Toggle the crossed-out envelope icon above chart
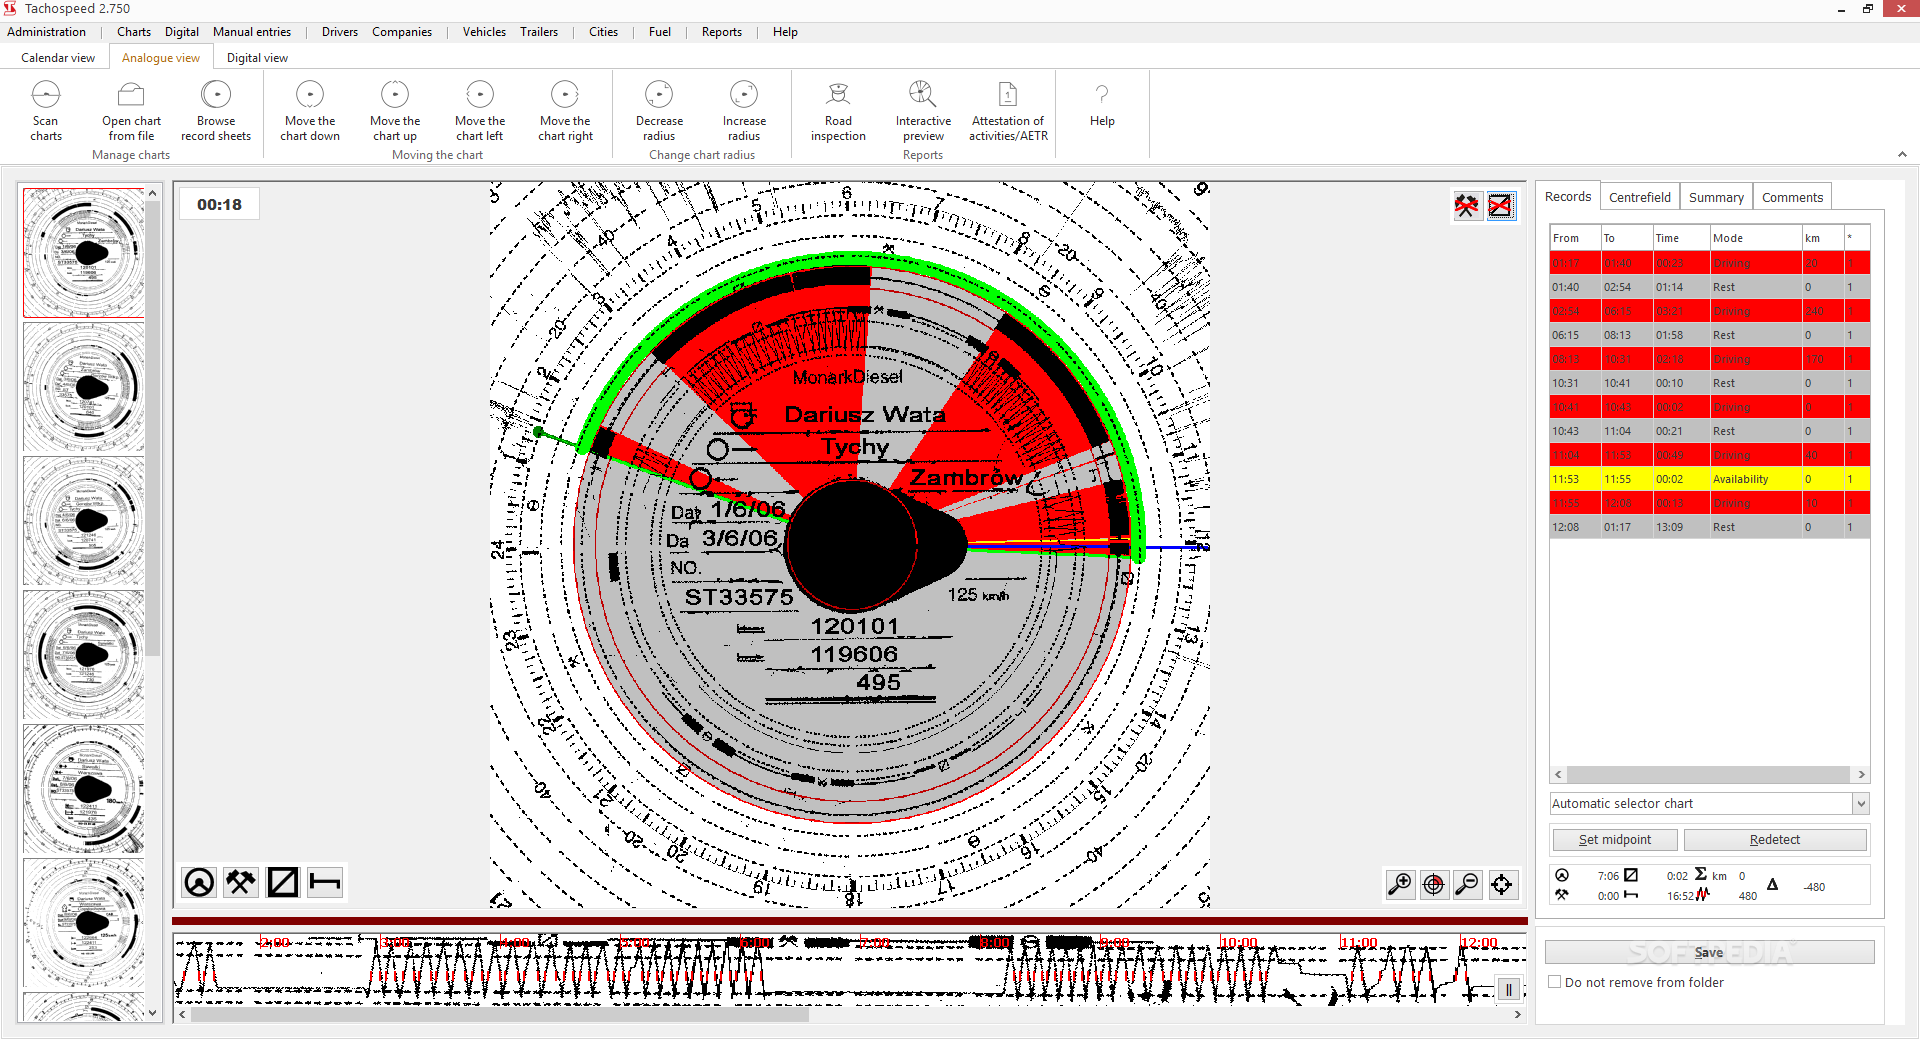 1500,206
